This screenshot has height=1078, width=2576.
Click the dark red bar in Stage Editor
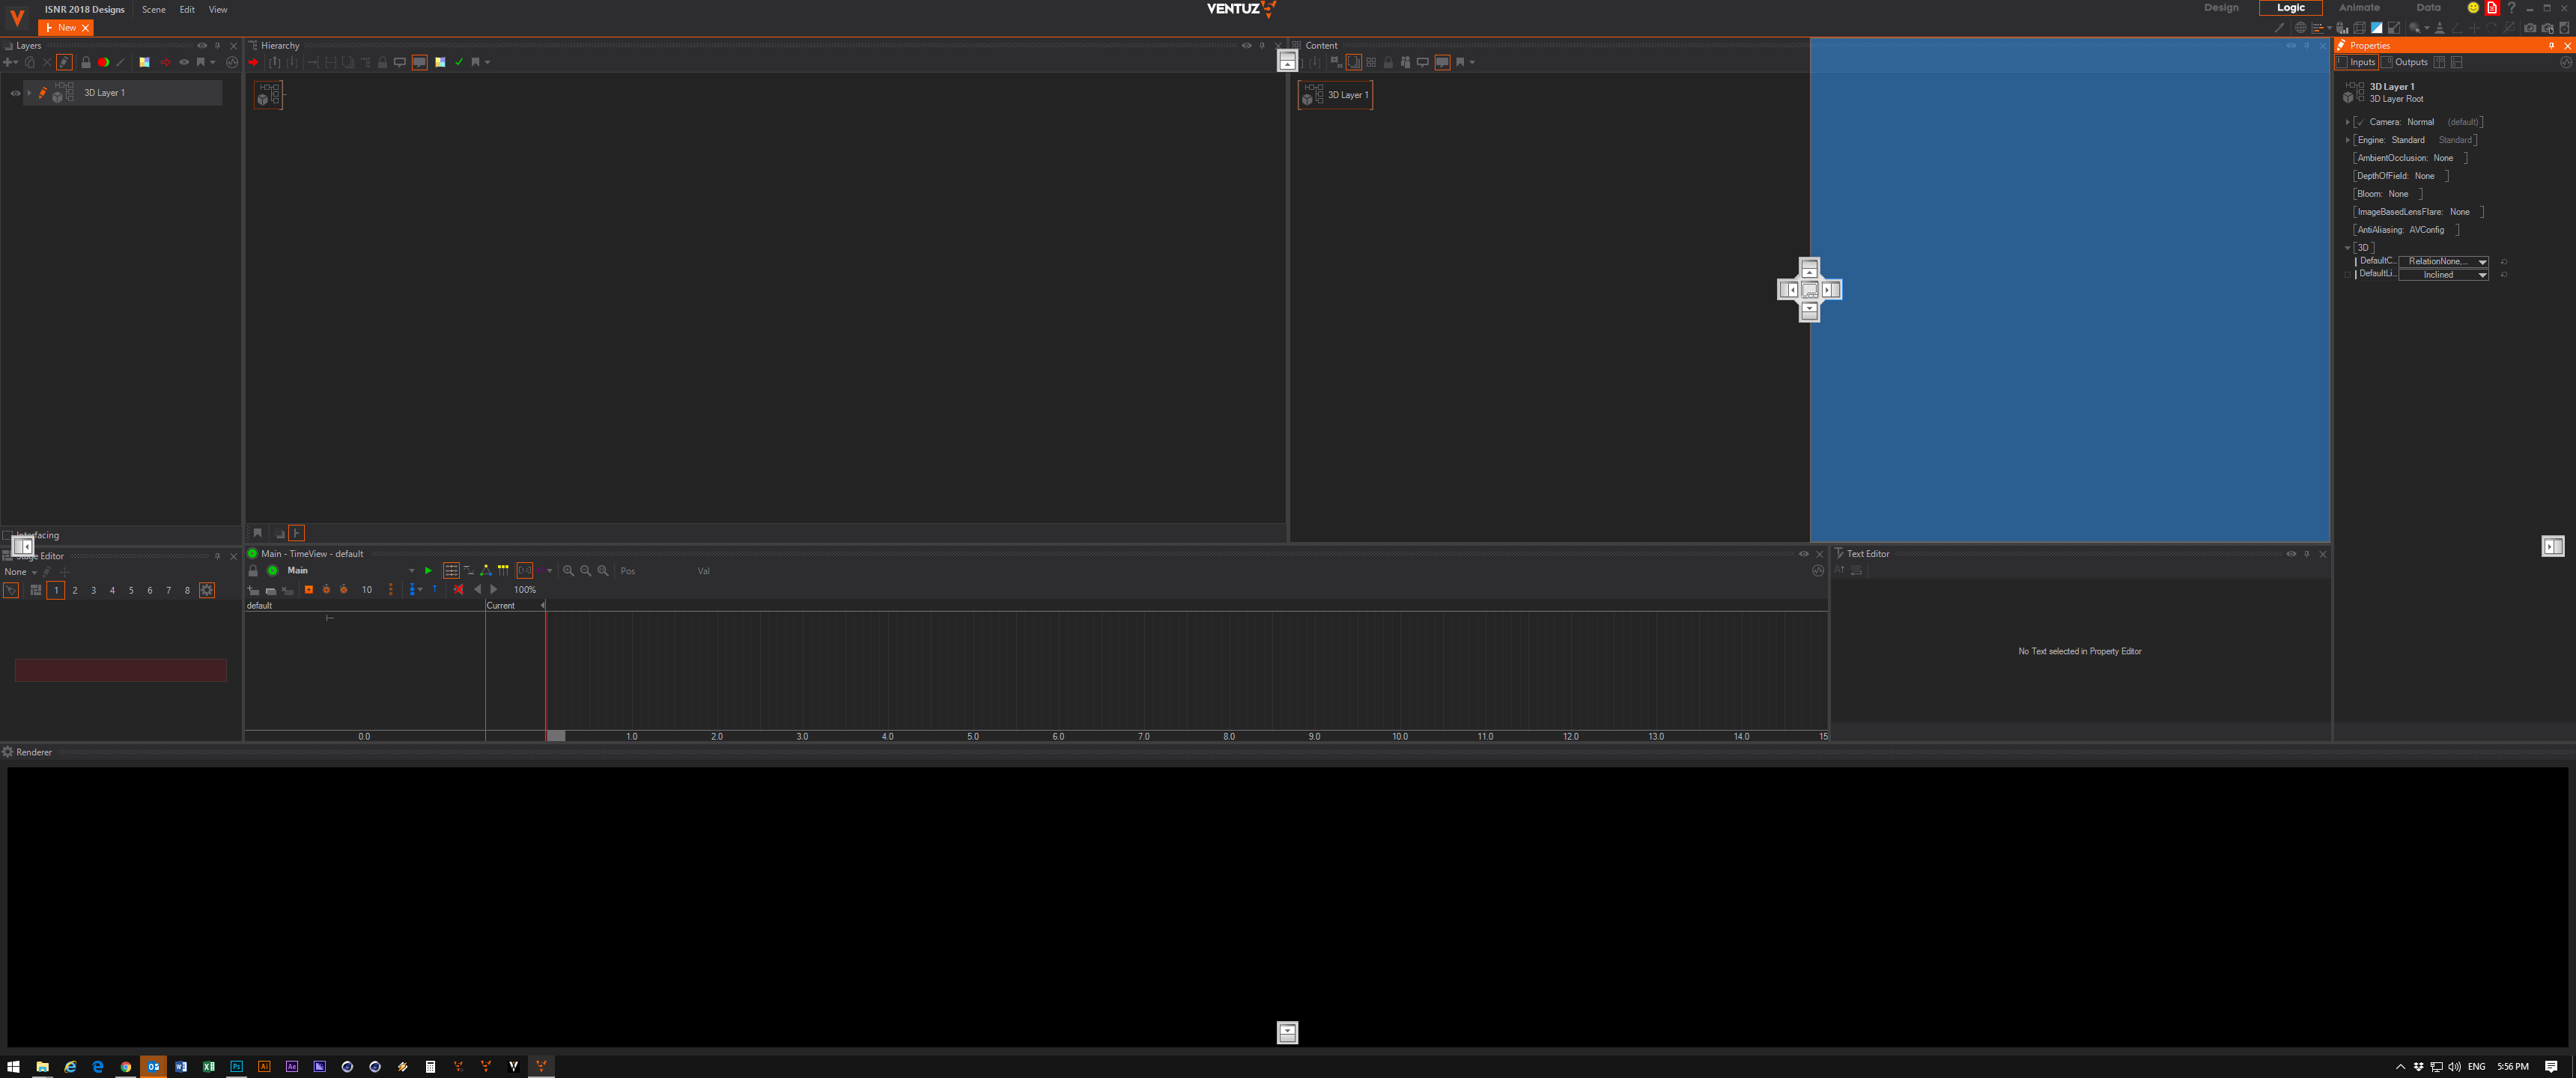[x=121, y=670]
